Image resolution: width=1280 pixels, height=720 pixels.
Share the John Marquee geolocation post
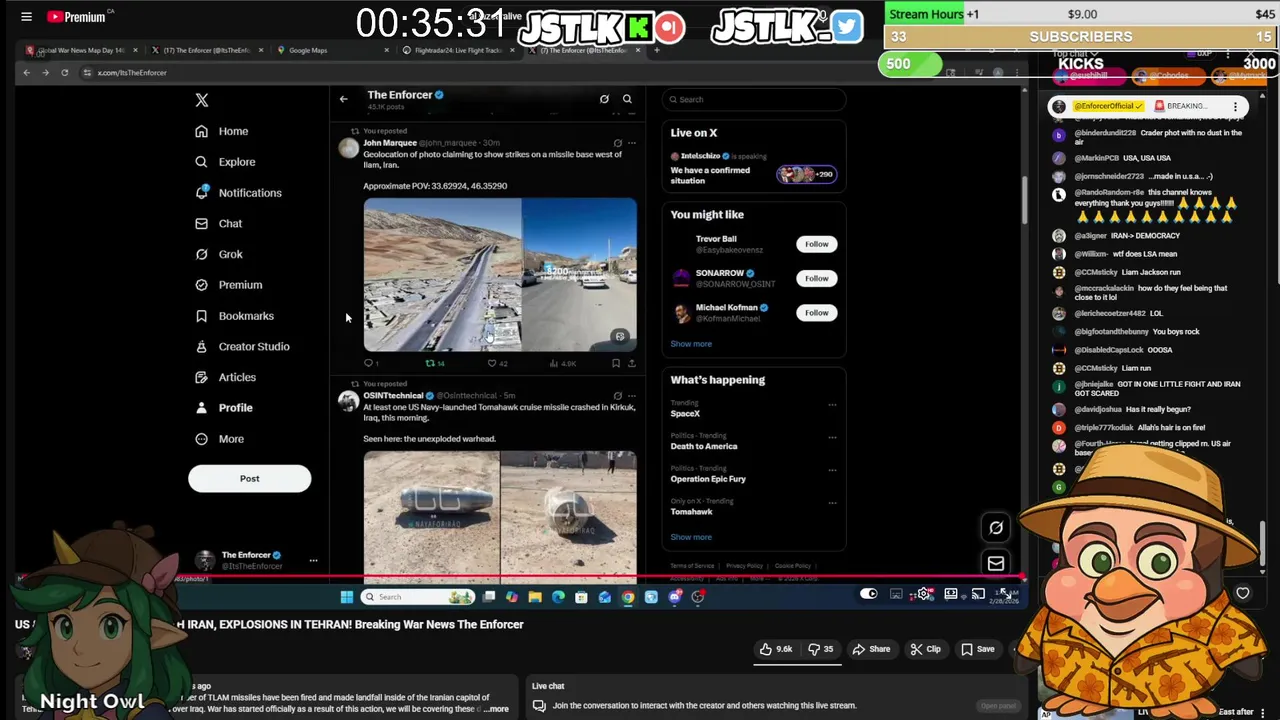pyautogui.click(x=631, y=363)
